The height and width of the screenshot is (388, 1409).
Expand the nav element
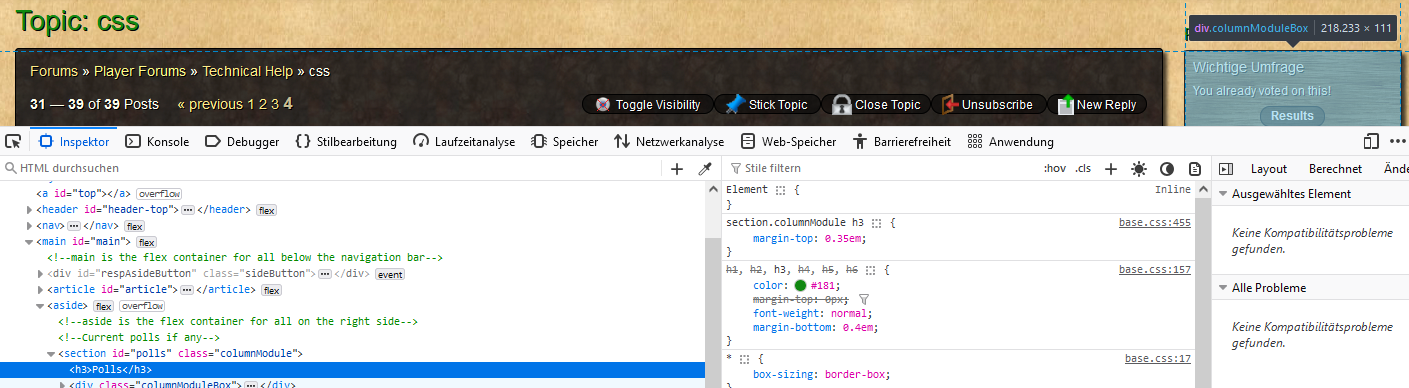29,226
